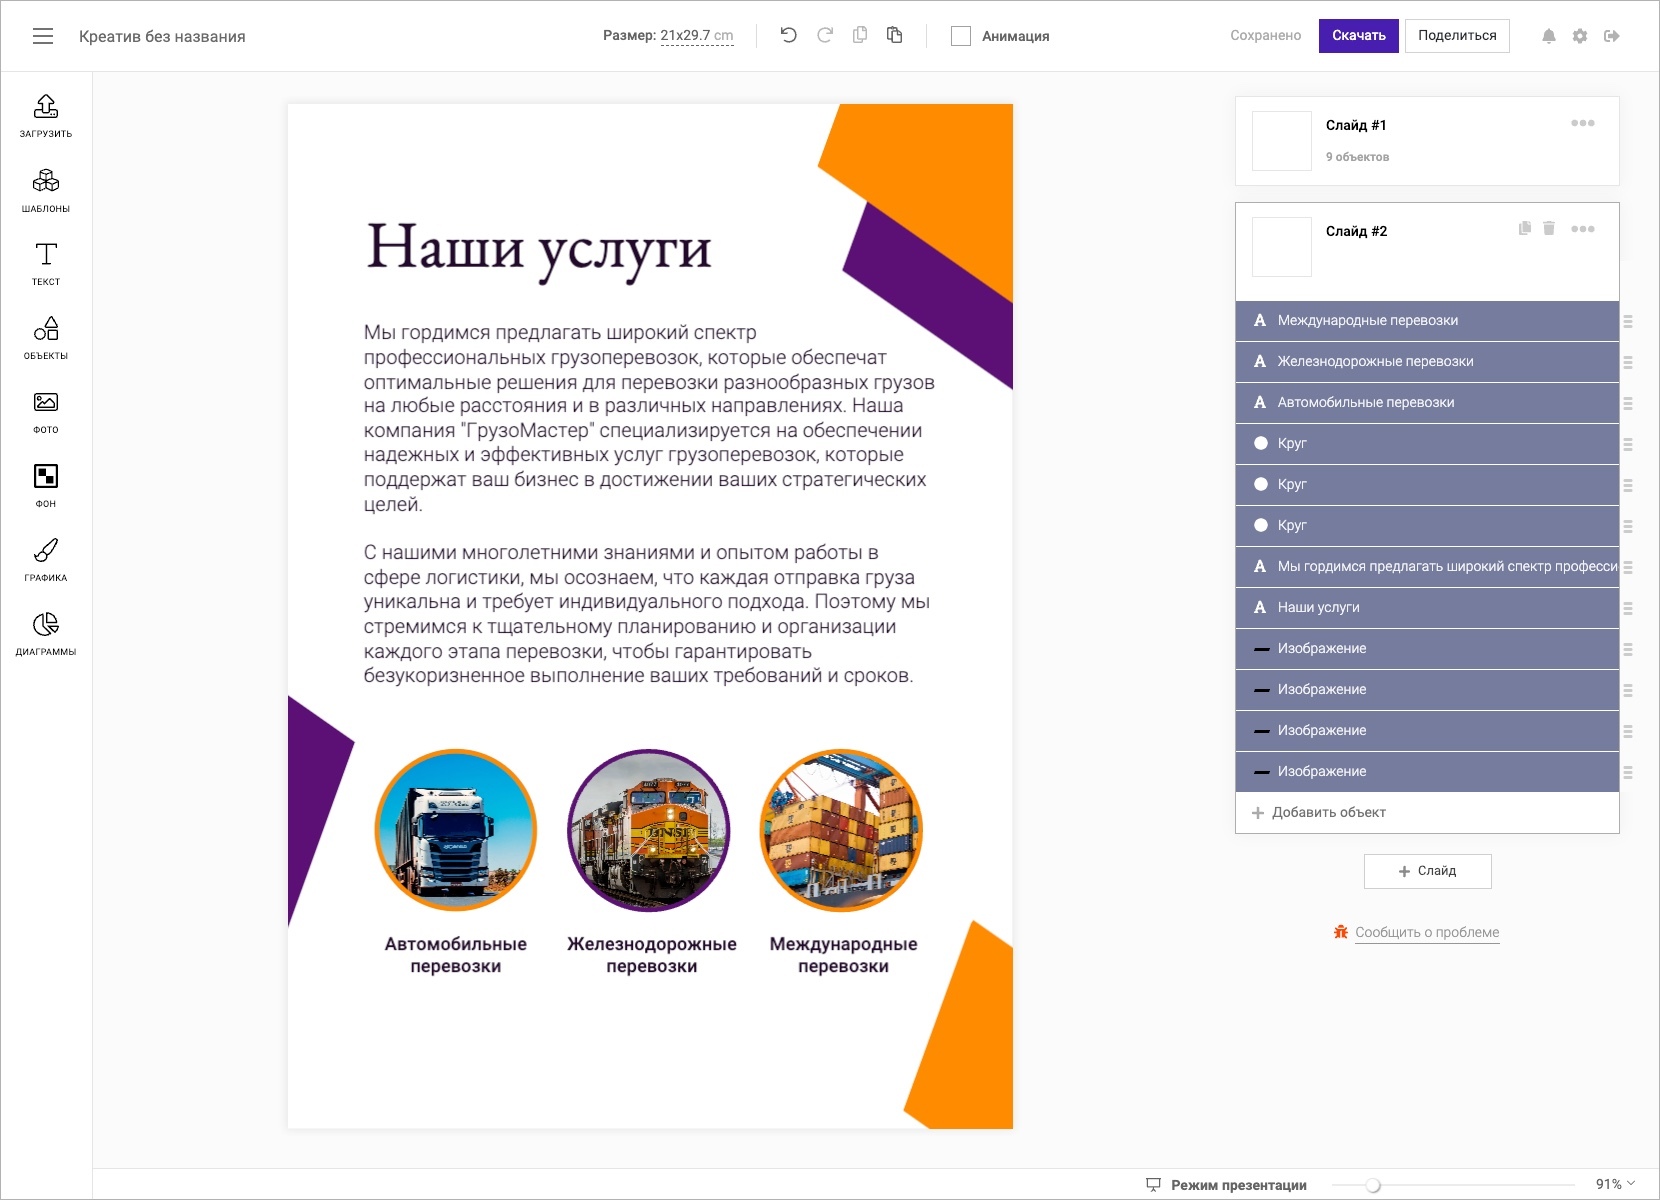Open the Диаграммы charts panel
Viewport: 1660px width, 1200px height.
(x=46, y=634)
